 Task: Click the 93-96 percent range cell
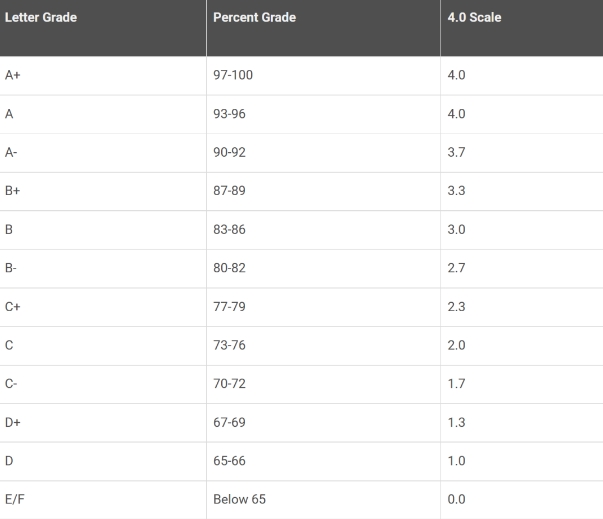(323, 114)
